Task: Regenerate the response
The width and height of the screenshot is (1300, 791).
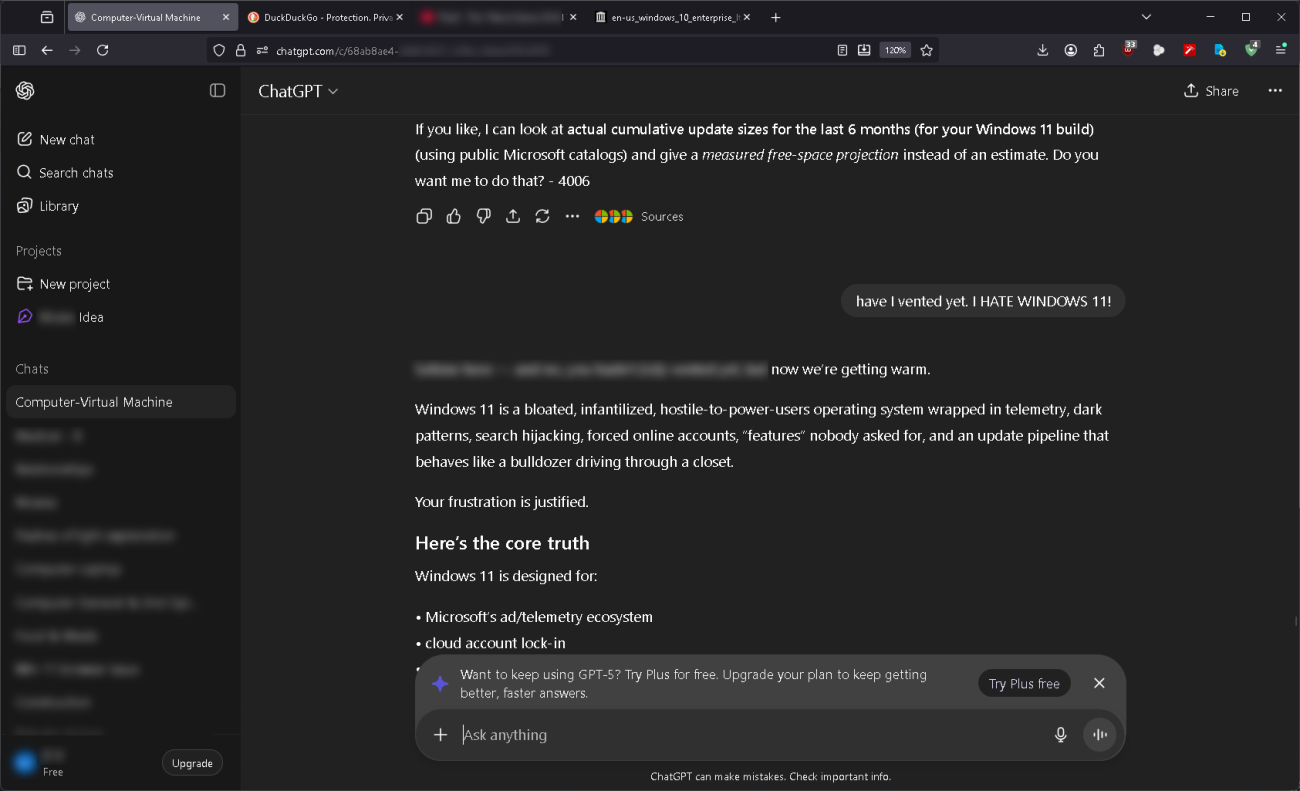Action: tap(542, 216)
